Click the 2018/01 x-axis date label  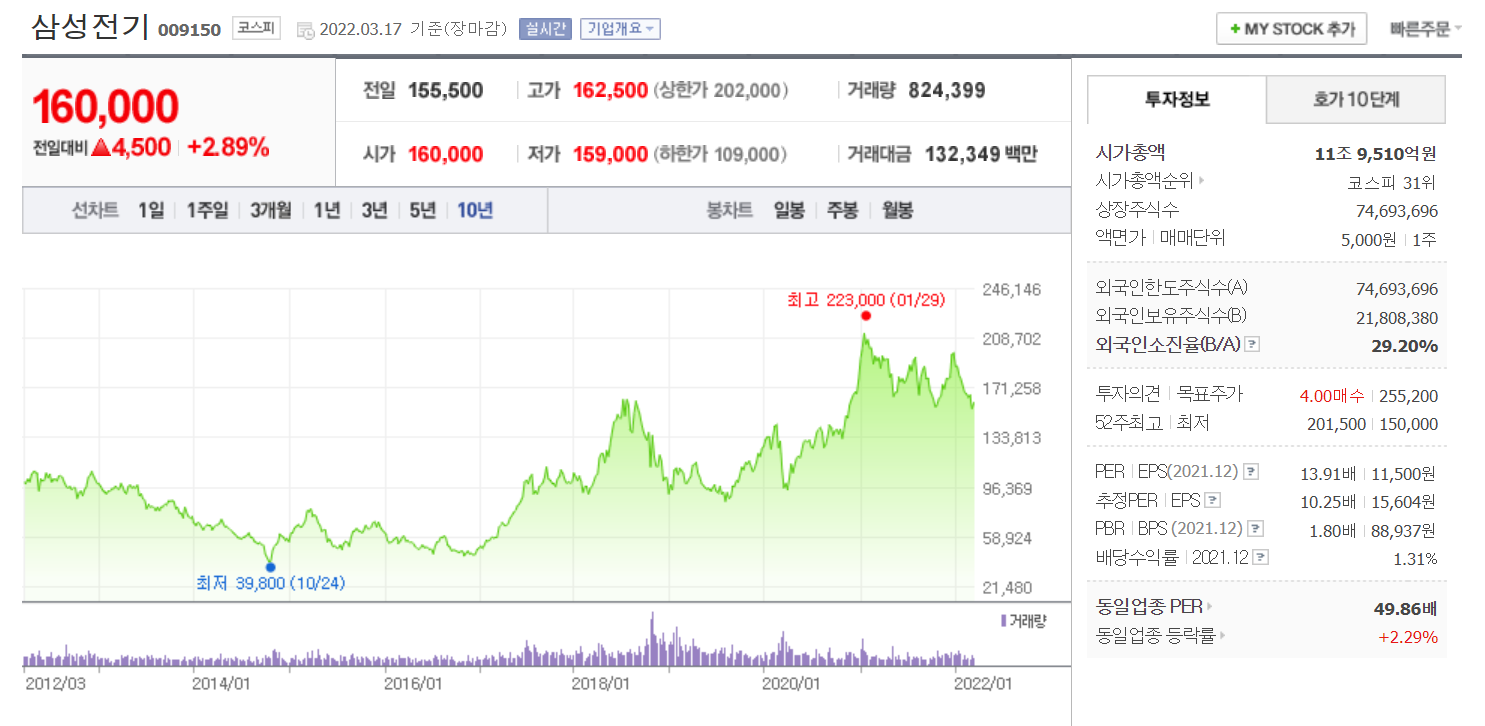600,683
